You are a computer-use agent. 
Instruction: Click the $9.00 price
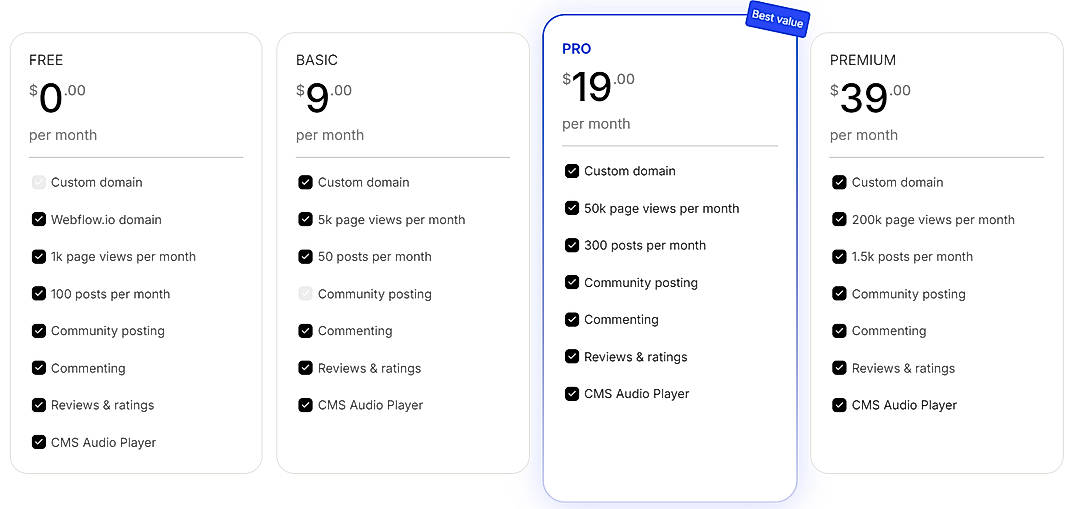point(324,97)
